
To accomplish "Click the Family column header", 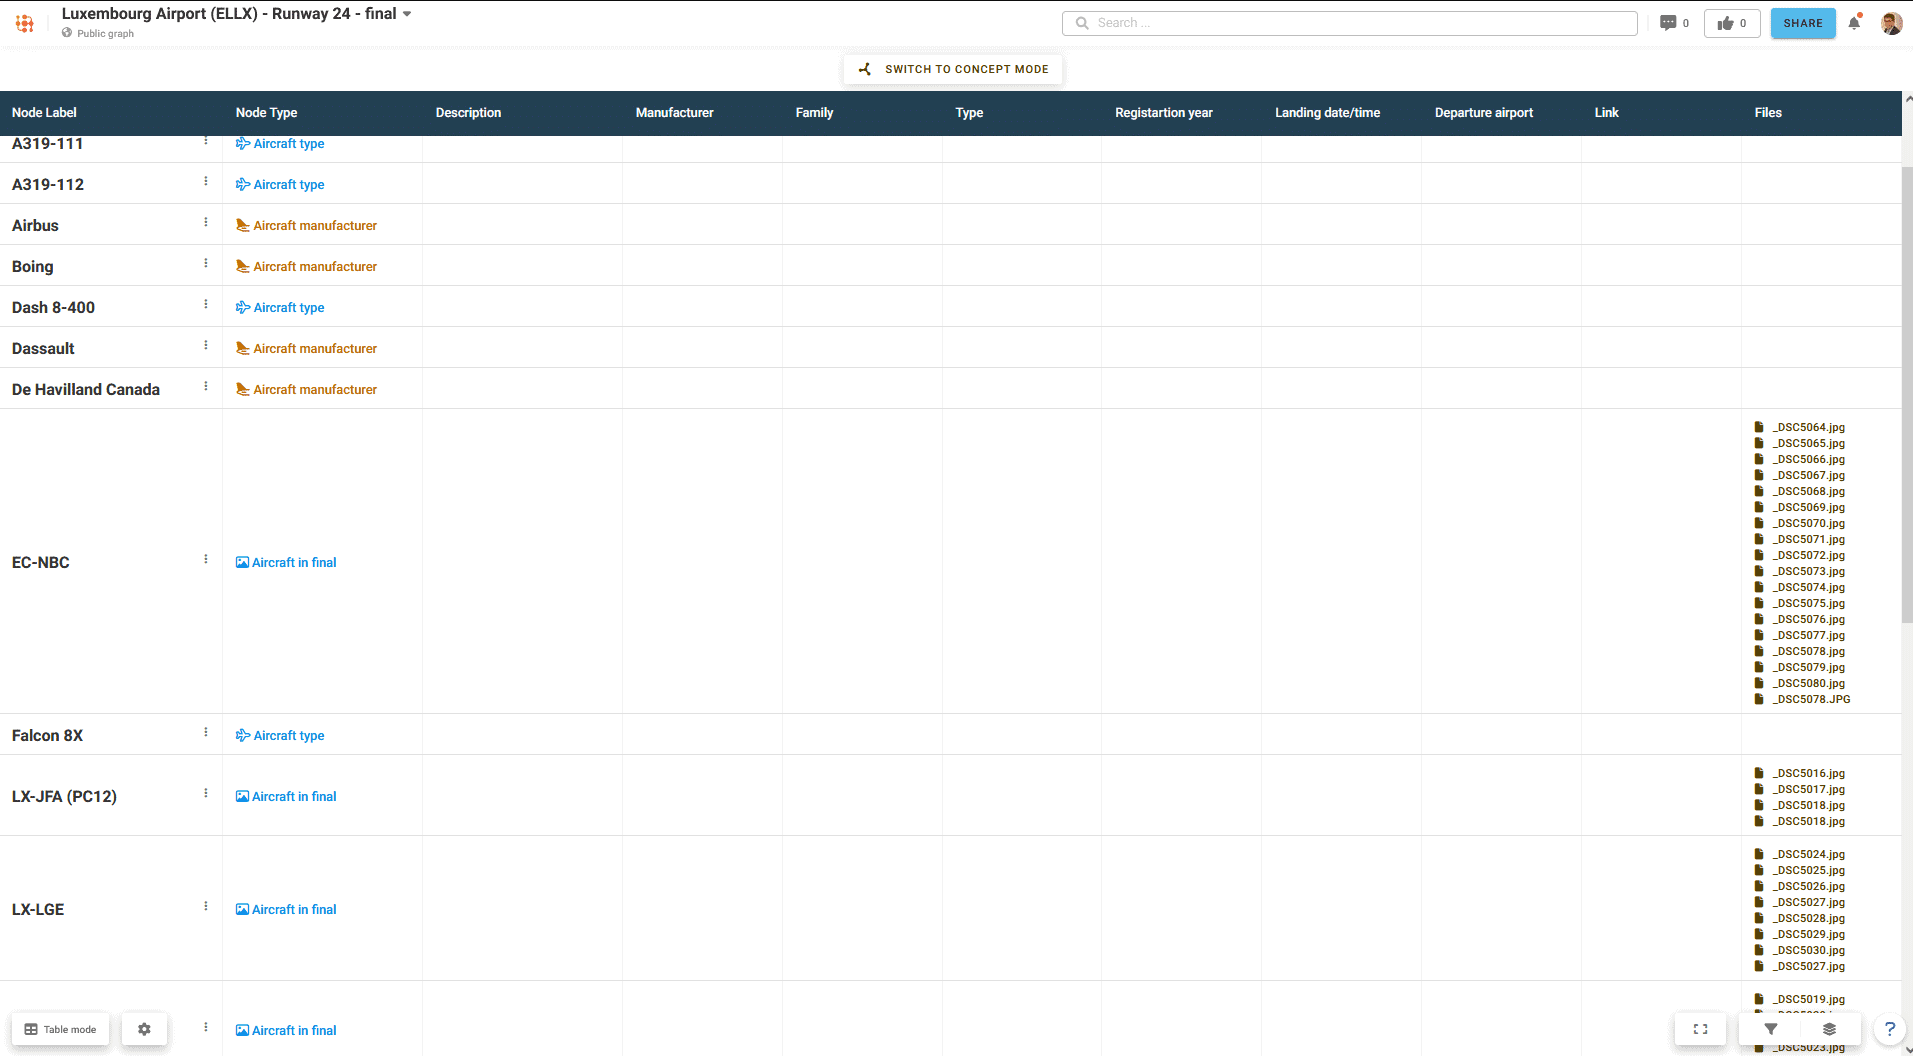I will tap(814, 113).
